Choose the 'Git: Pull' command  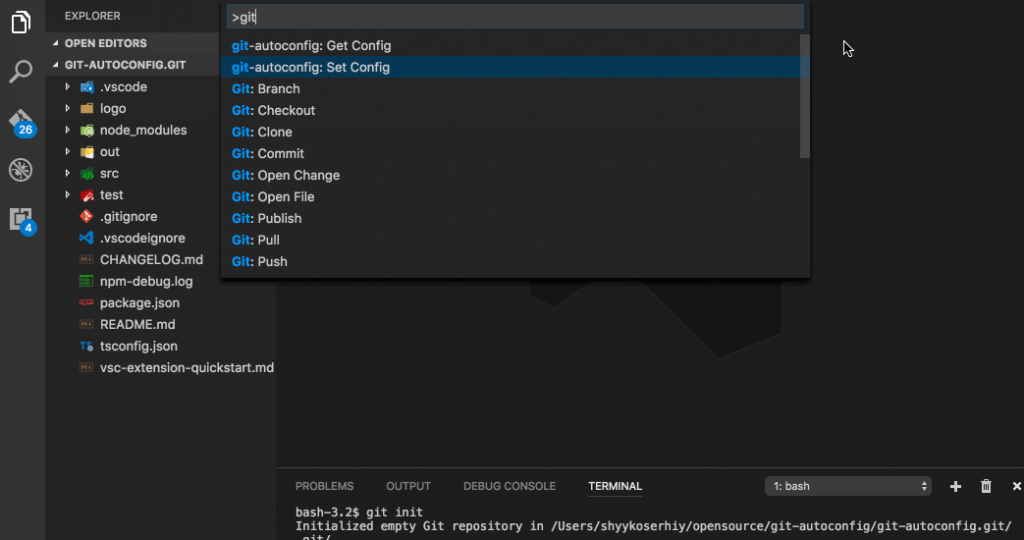click(x=511, y=240)
